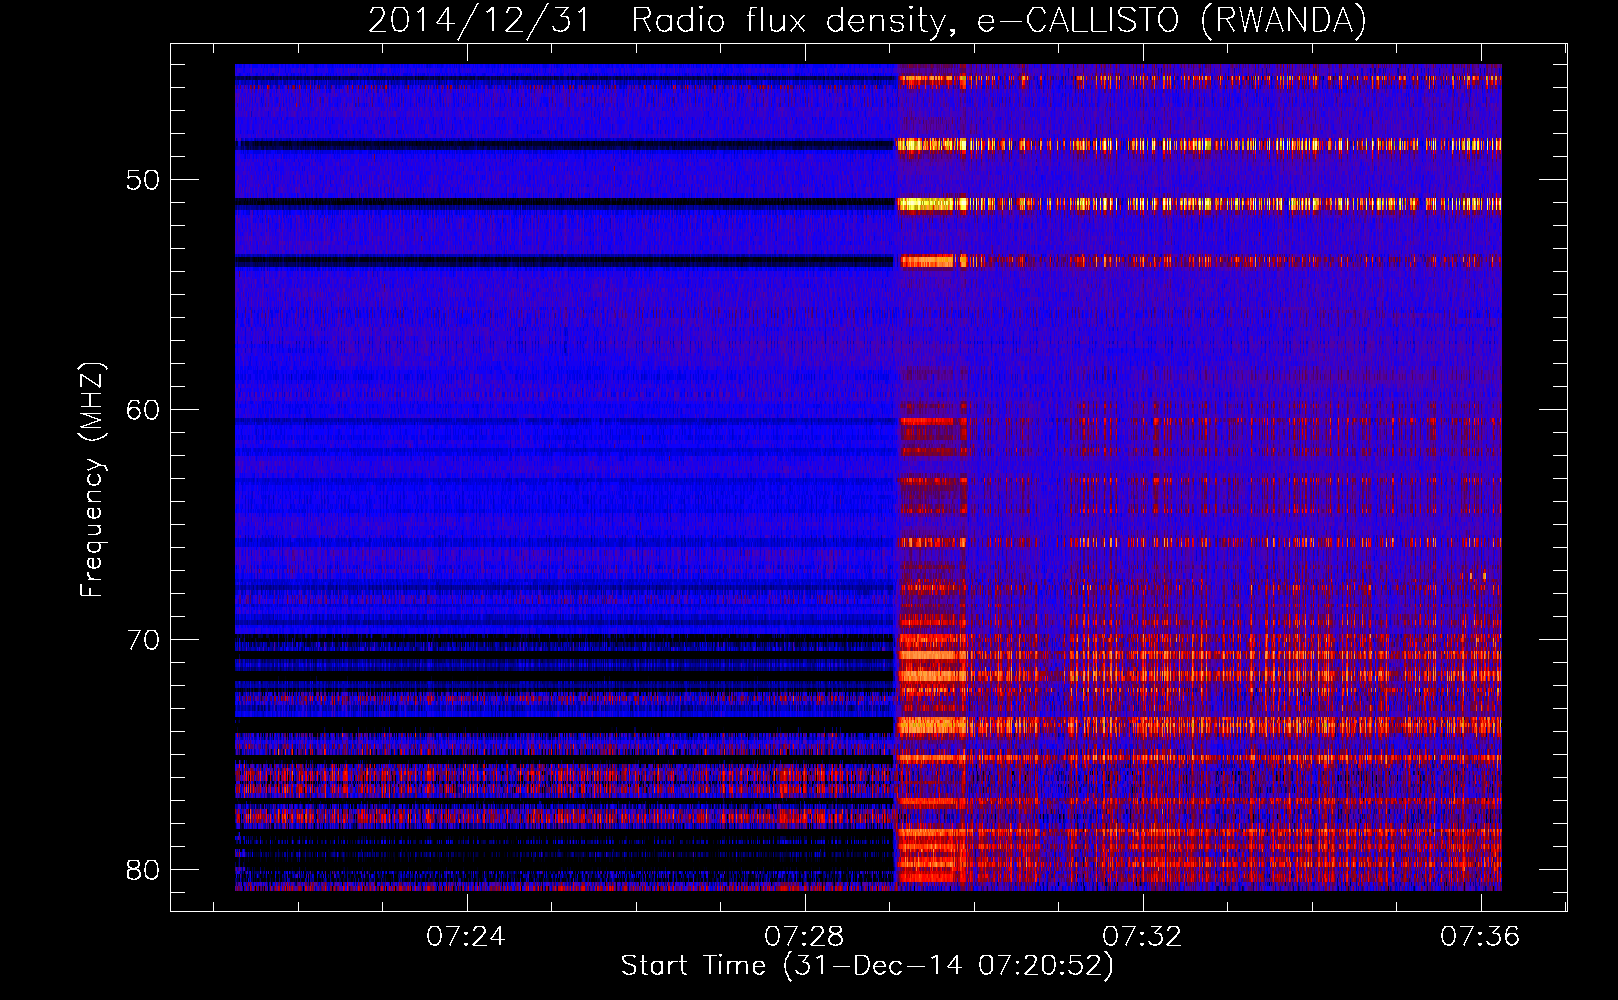Viewport: 1618px width, 1000px height.
Task: Click the Start Time axis caption
Action: 867,966
